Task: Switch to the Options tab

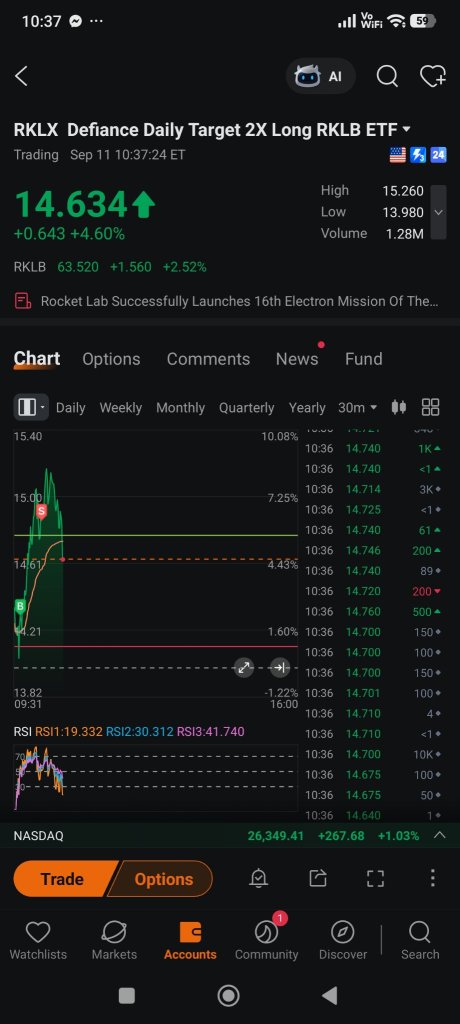Action: tap(111, 359)
